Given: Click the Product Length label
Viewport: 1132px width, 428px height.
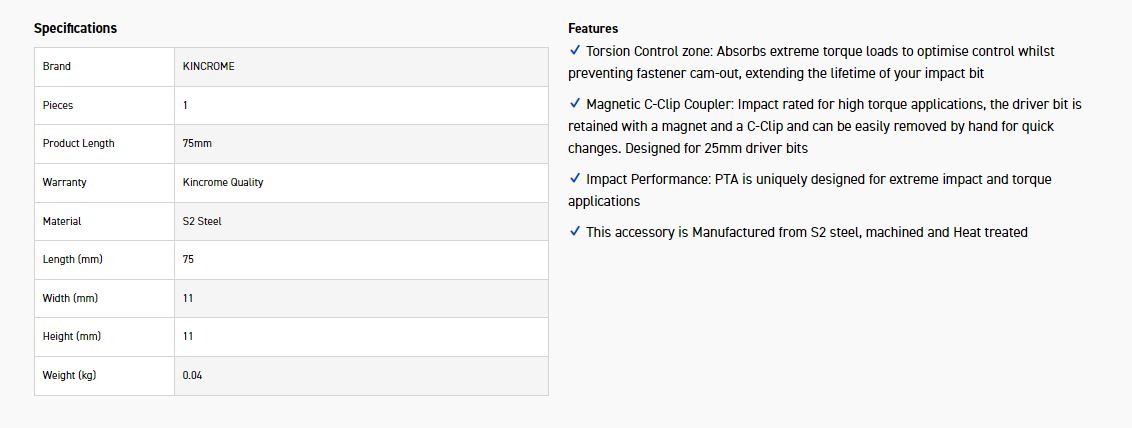Looking at the screenshot, I should point(78,143).
